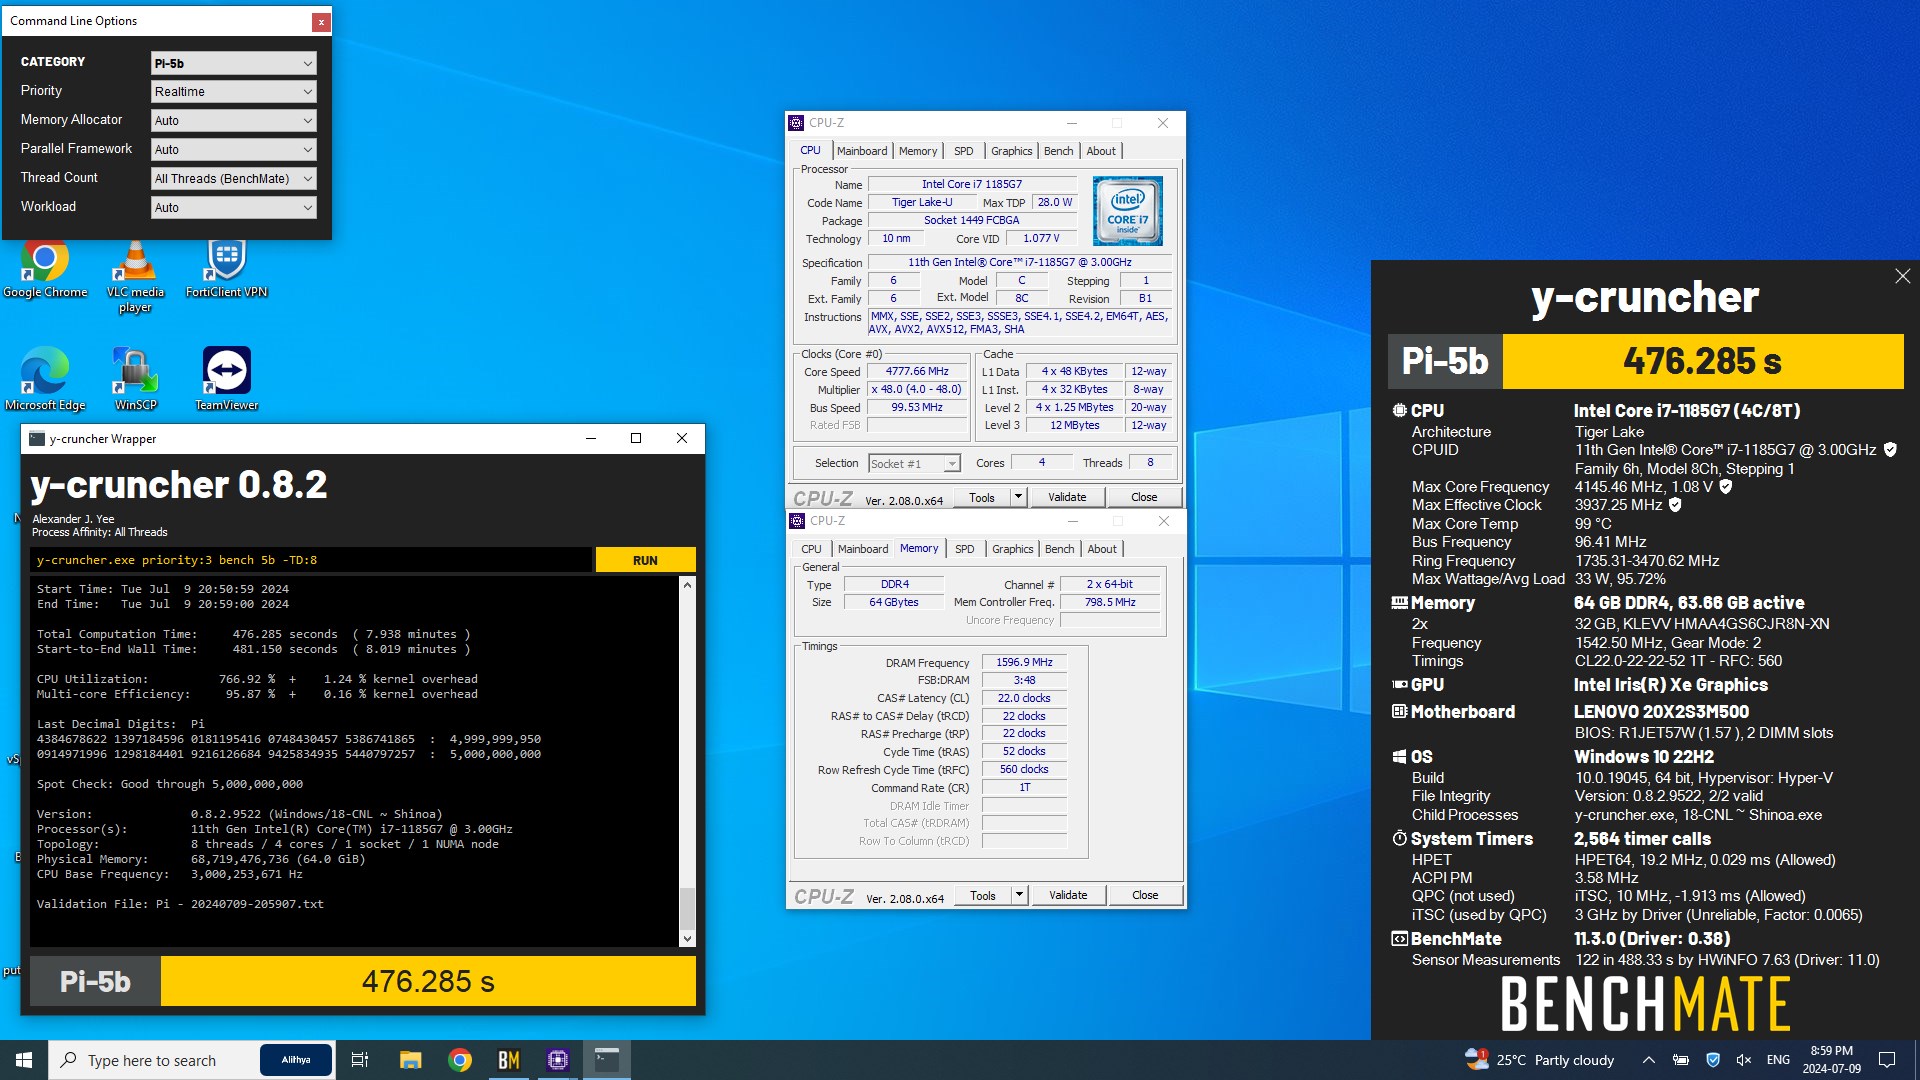
Task: Open the Thread Count dropdown
Action: pyautogui.click(x=234, y=179)
